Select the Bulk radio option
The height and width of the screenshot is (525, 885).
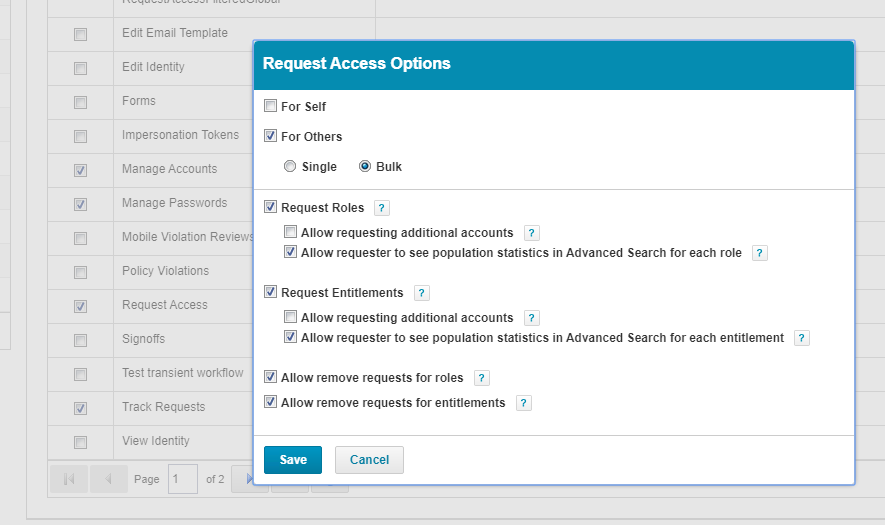point(365,167)
